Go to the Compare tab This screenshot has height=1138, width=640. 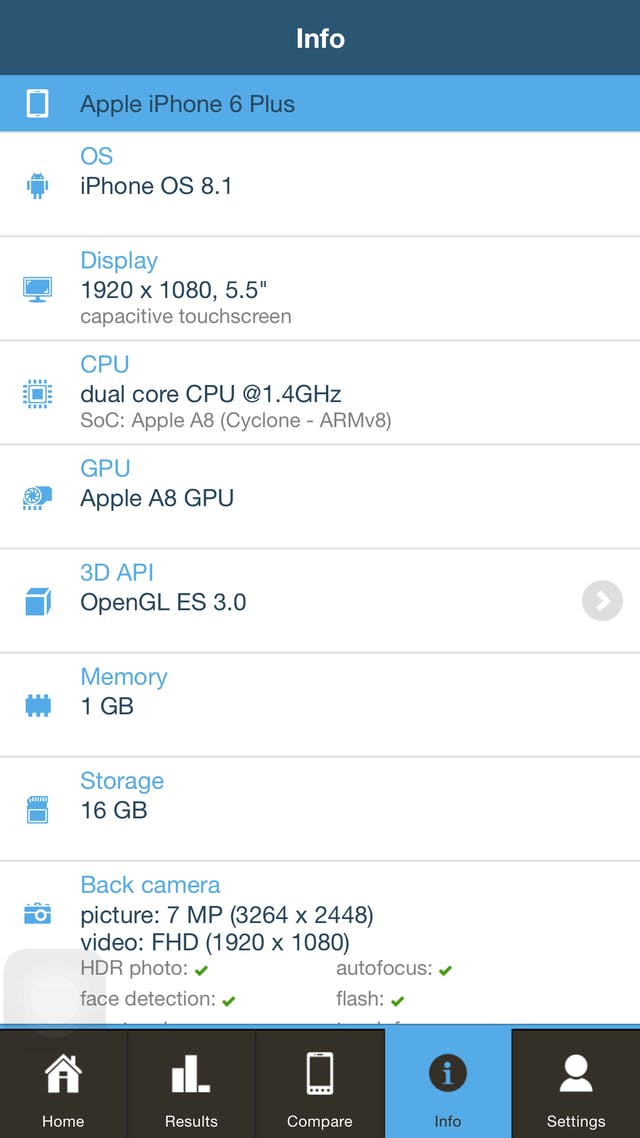coord(320,1084)
